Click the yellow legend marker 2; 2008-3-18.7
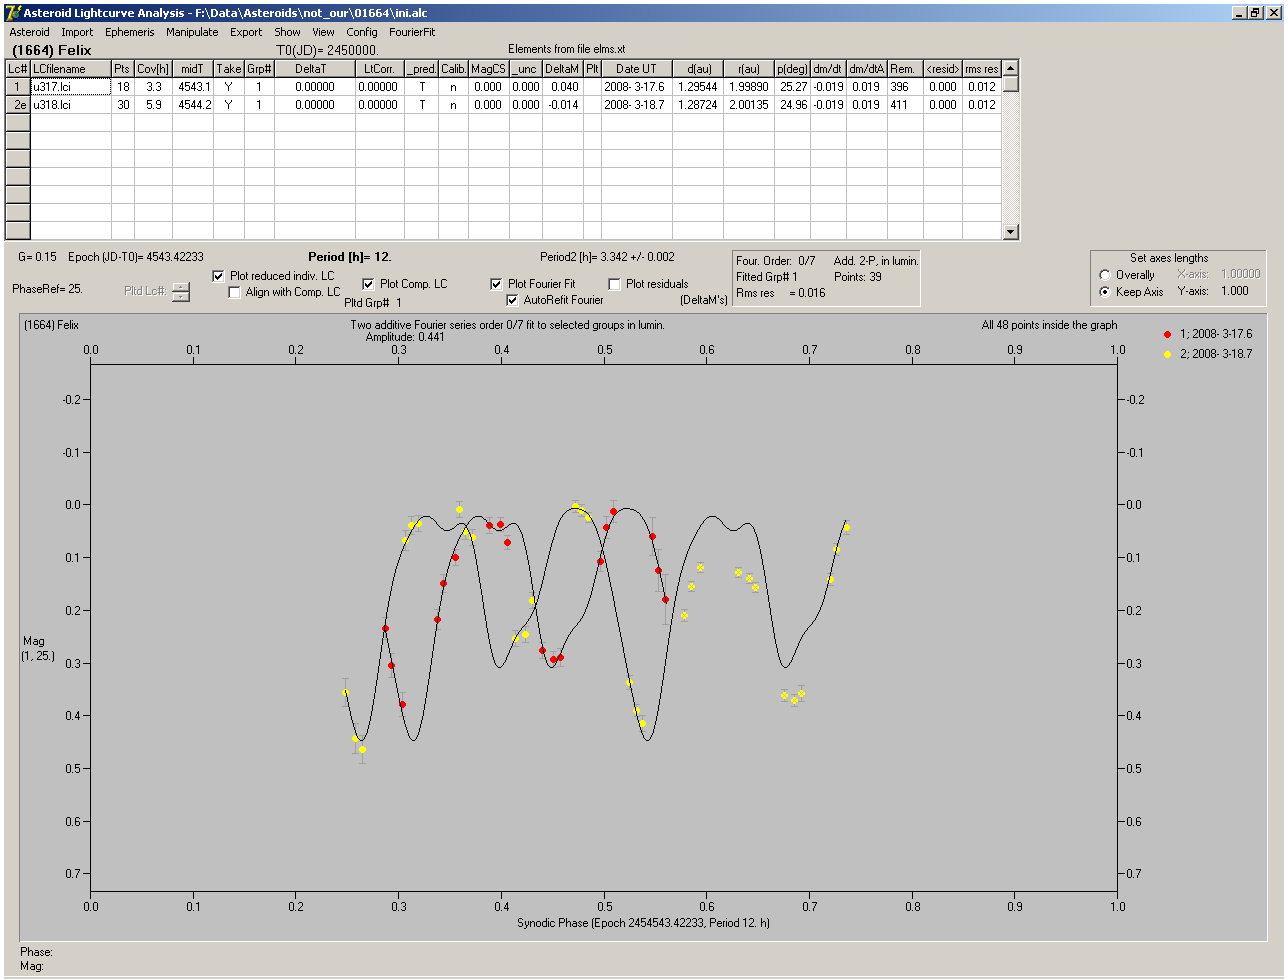1288x979 pixels. point(1169,353)
